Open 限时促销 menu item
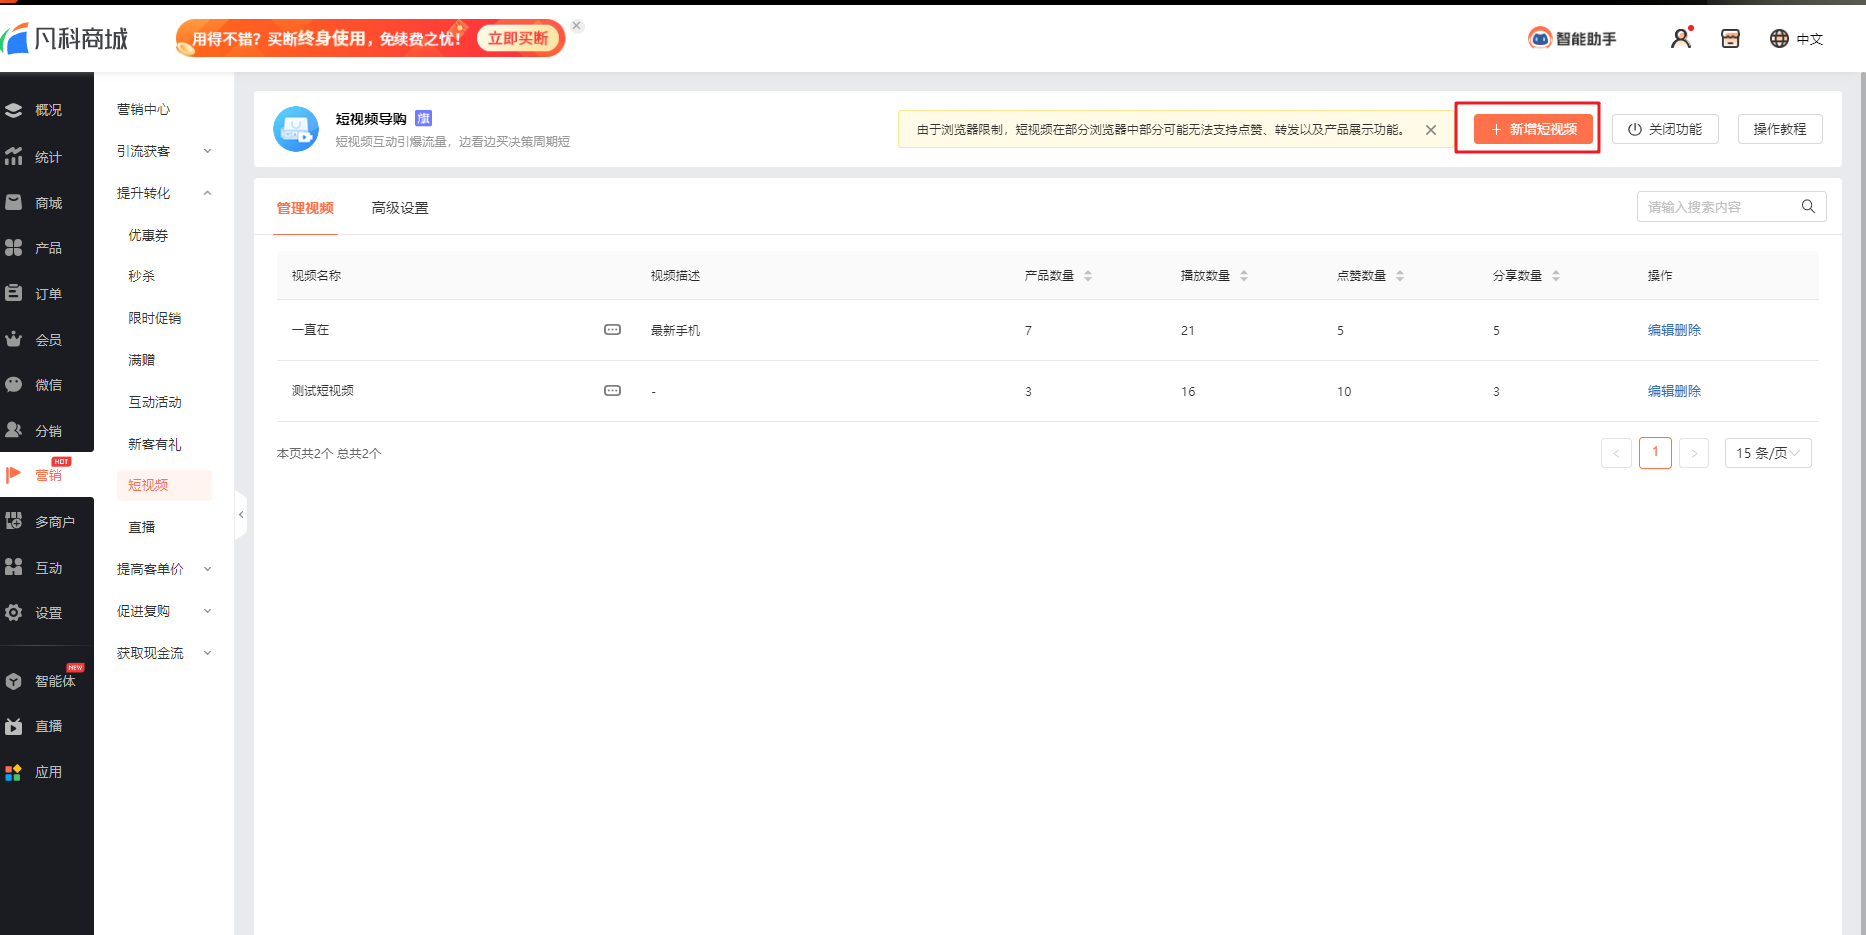The width and height of the screenshot is (1866, 935). 155,318
